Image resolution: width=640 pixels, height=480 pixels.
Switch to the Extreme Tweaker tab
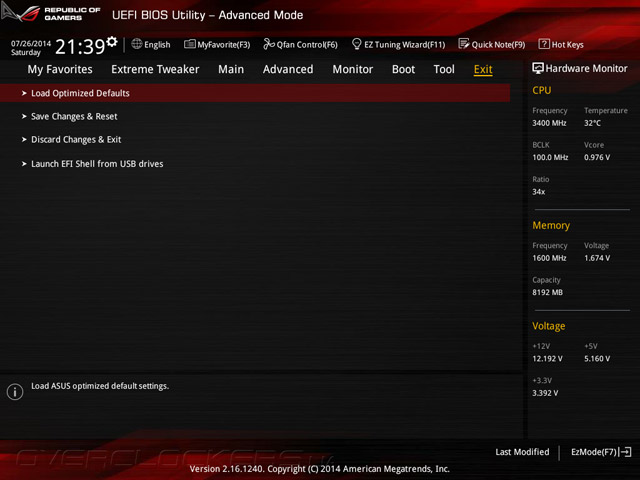155,69
